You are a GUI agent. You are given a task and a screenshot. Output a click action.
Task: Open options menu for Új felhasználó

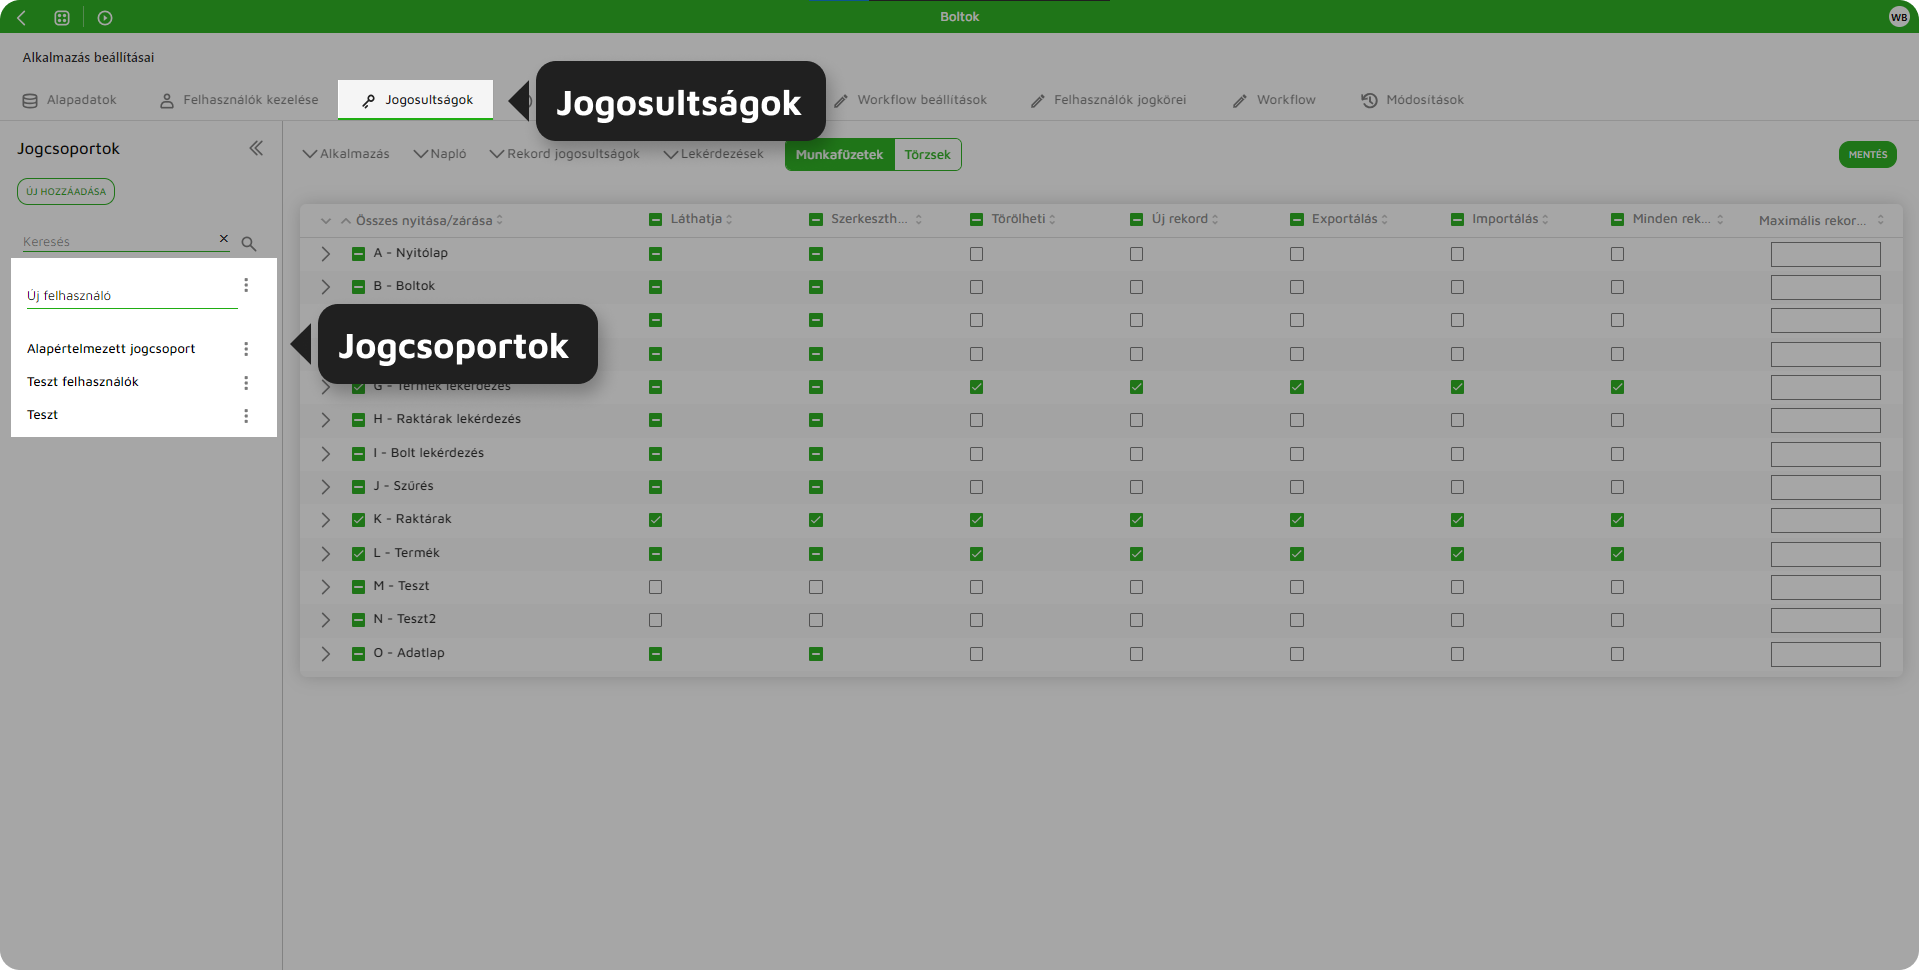coord(246,285)
